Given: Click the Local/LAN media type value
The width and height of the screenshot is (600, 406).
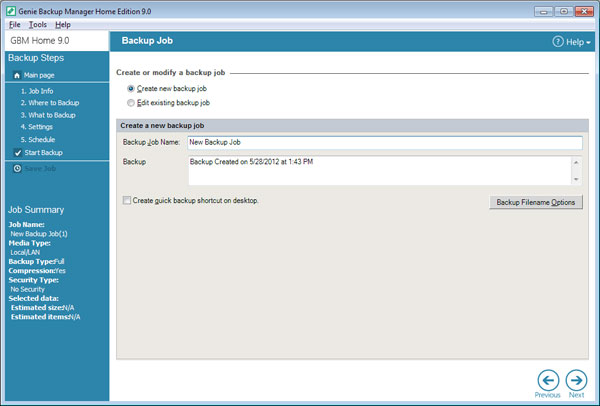Looking at the screenshot, I should [x=25, y=253].
